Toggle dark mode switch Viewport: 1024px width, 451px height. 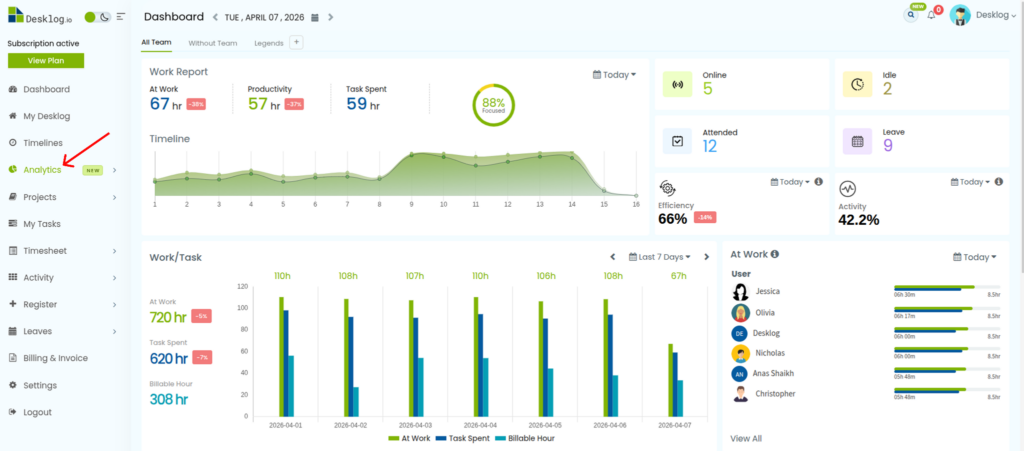click(x=101, y=17)
